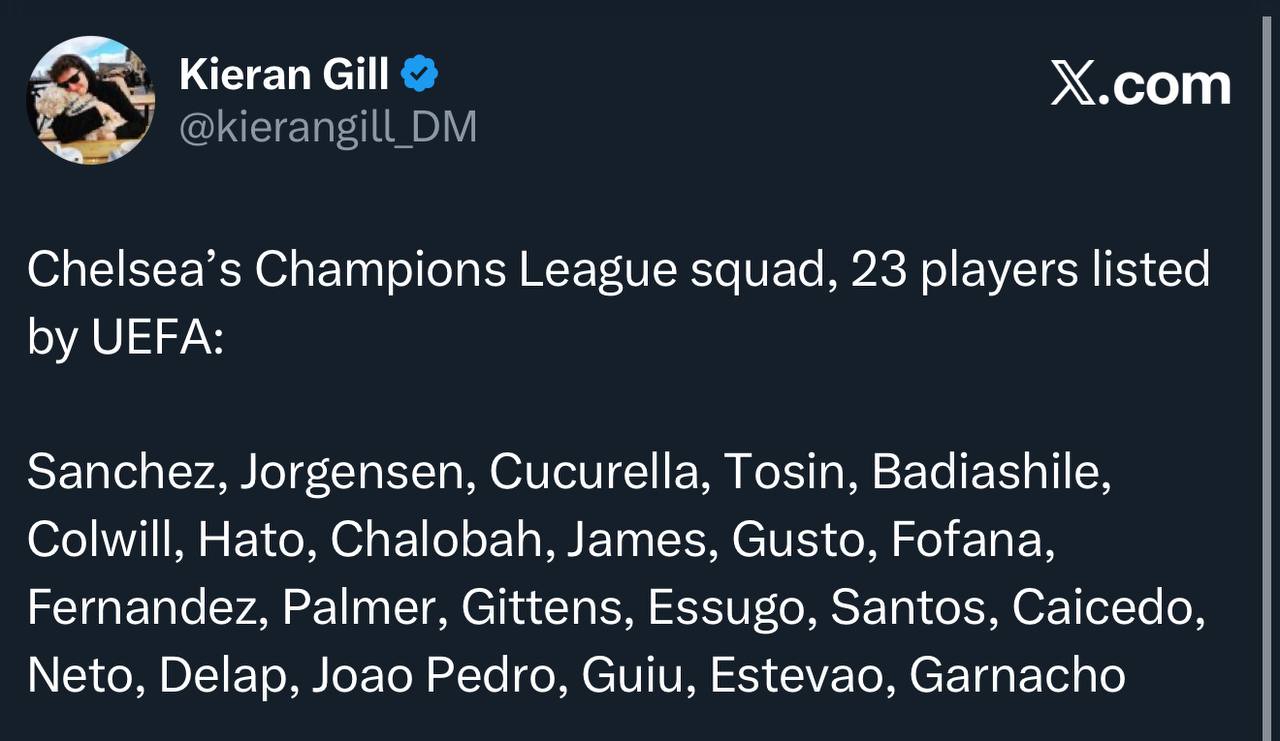
Task: Open the Kieran Gill display name
Action: pyautogui.click(x=284, y=75)
